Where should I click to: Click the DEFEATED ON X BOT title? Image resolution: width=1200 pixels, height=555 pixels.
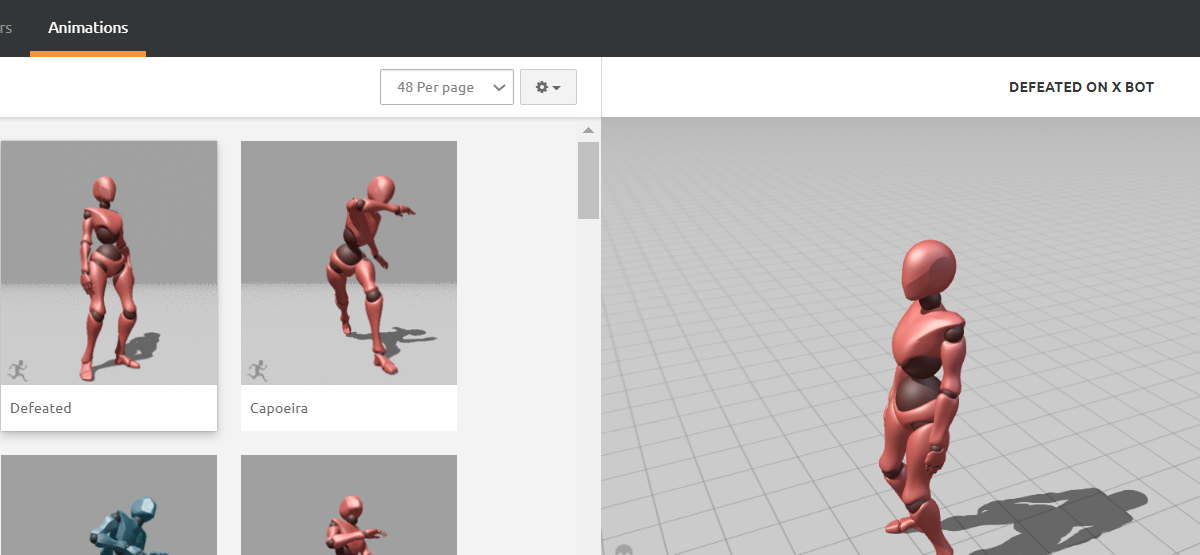(1081, 87)
